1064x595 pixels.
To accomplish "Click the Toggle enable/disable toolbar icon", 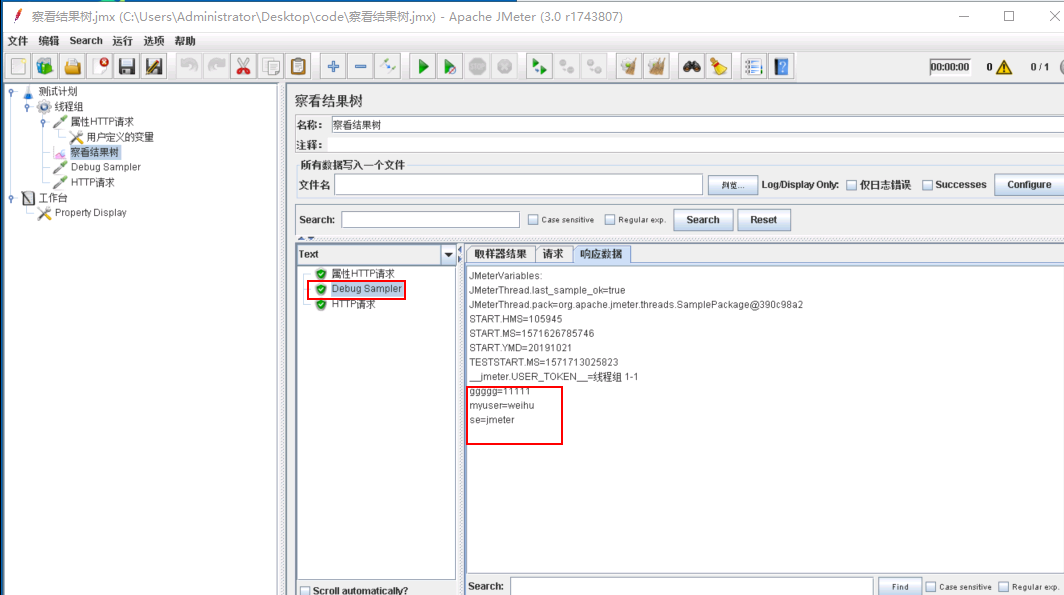I will (387, 66).
